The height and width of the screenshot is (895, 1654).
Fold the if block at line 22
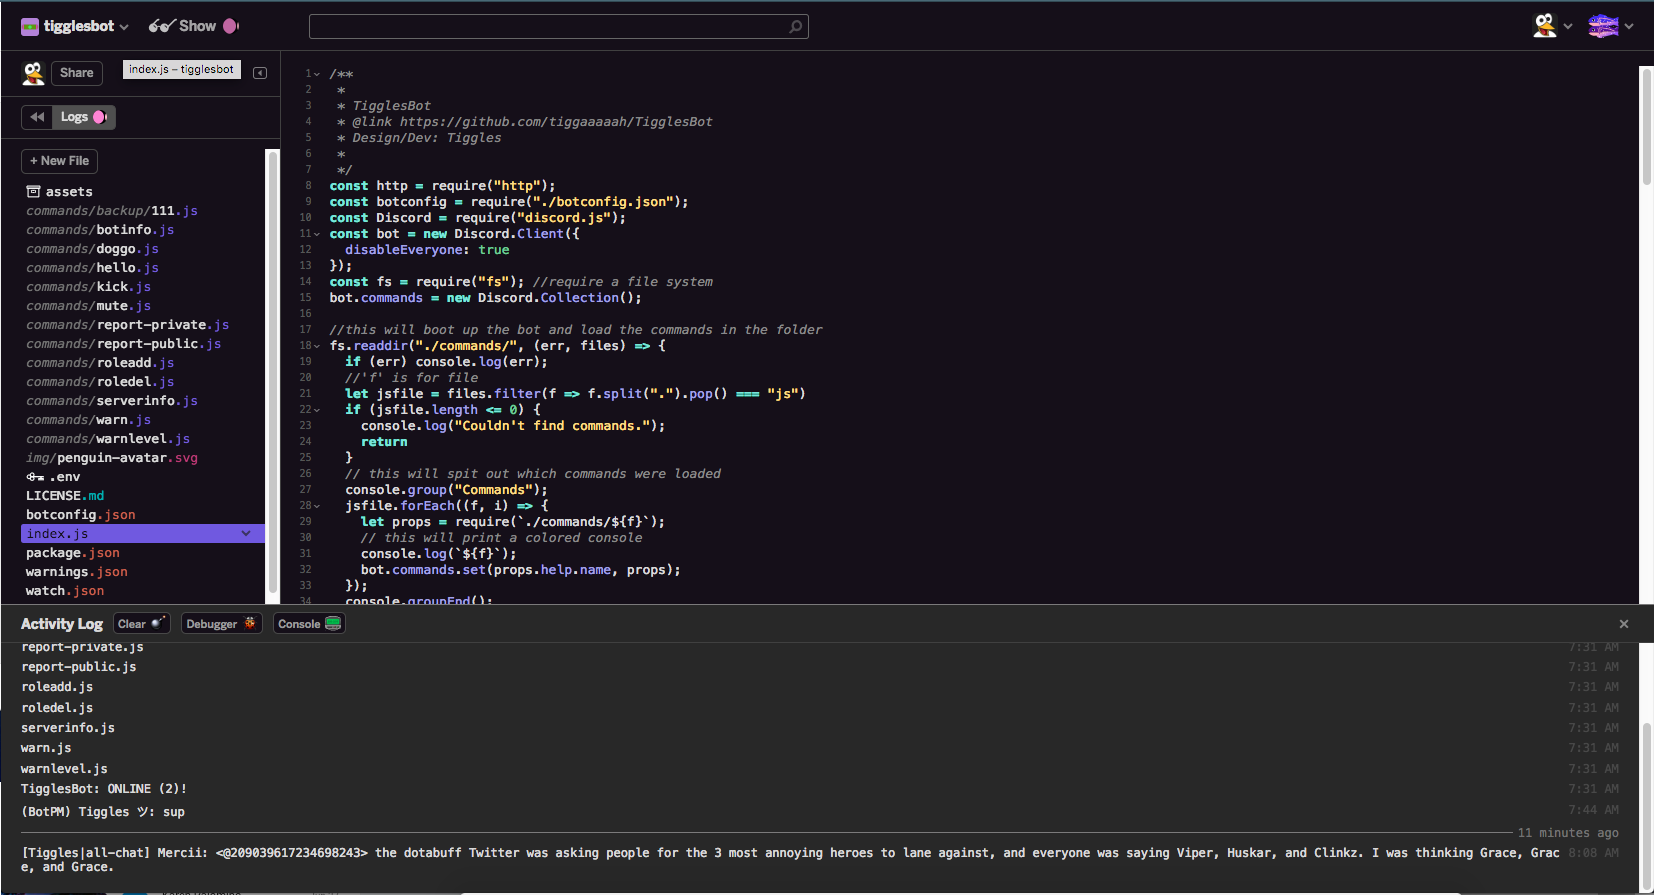point(317,410)
